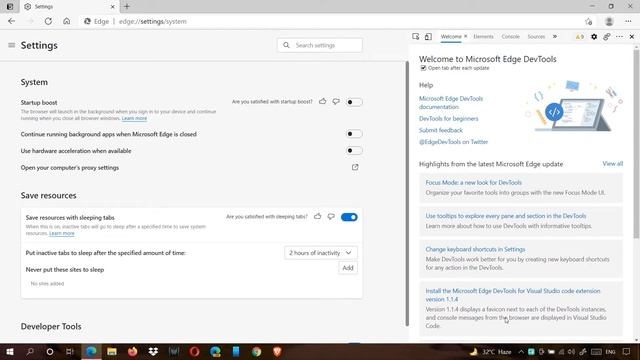Toggle Startup boost switch

tap(354, 102)
